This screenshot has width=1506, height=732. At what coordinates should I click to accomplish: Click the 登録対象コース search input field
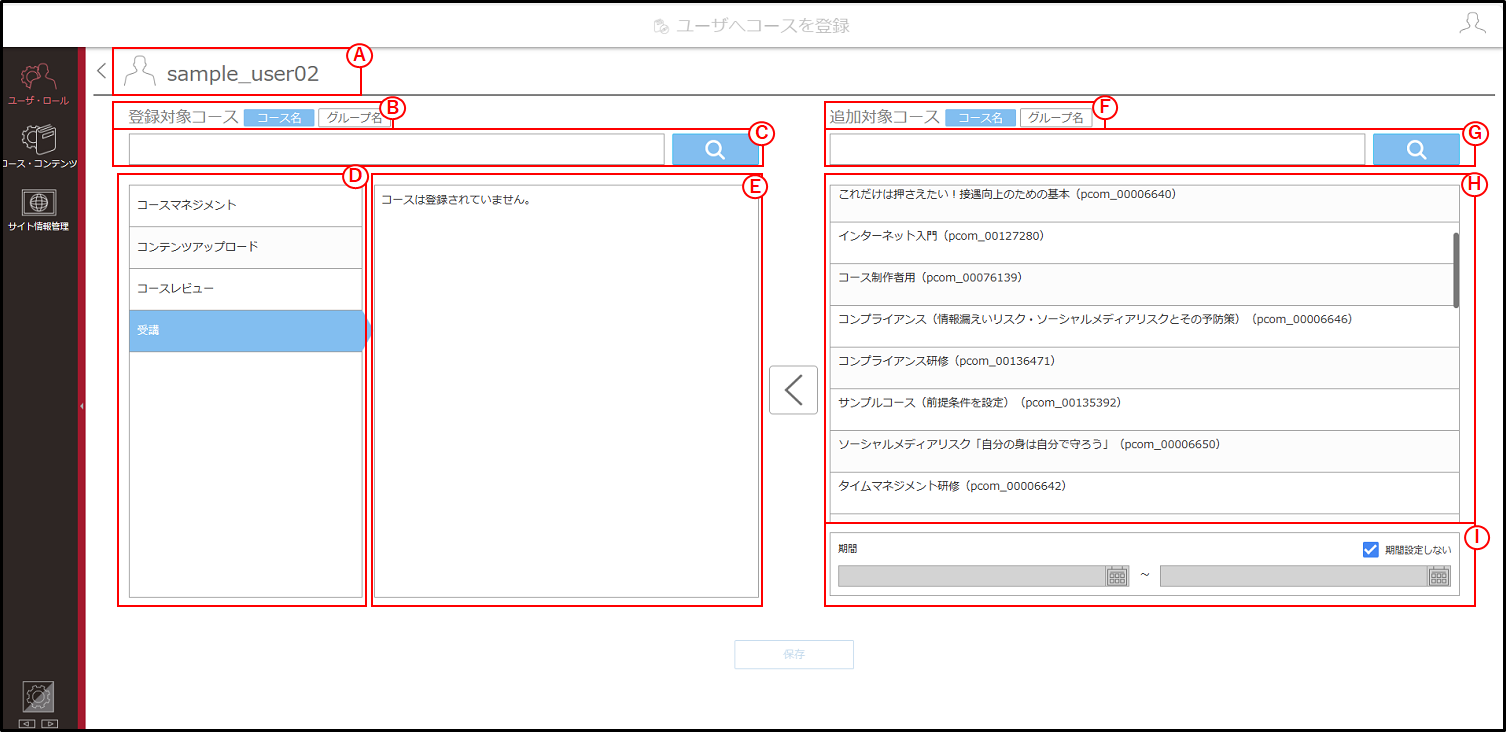[x=397, y=149]
